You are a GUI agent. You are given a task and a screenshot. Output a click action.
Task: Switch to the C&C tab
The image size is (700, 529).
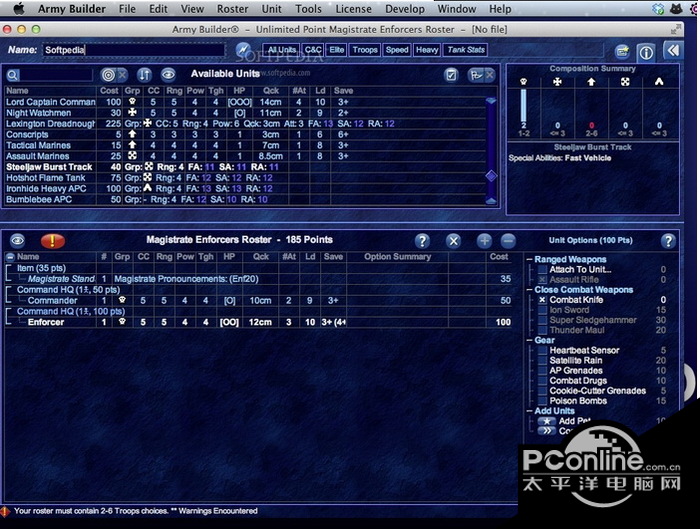tap(313, 50)
